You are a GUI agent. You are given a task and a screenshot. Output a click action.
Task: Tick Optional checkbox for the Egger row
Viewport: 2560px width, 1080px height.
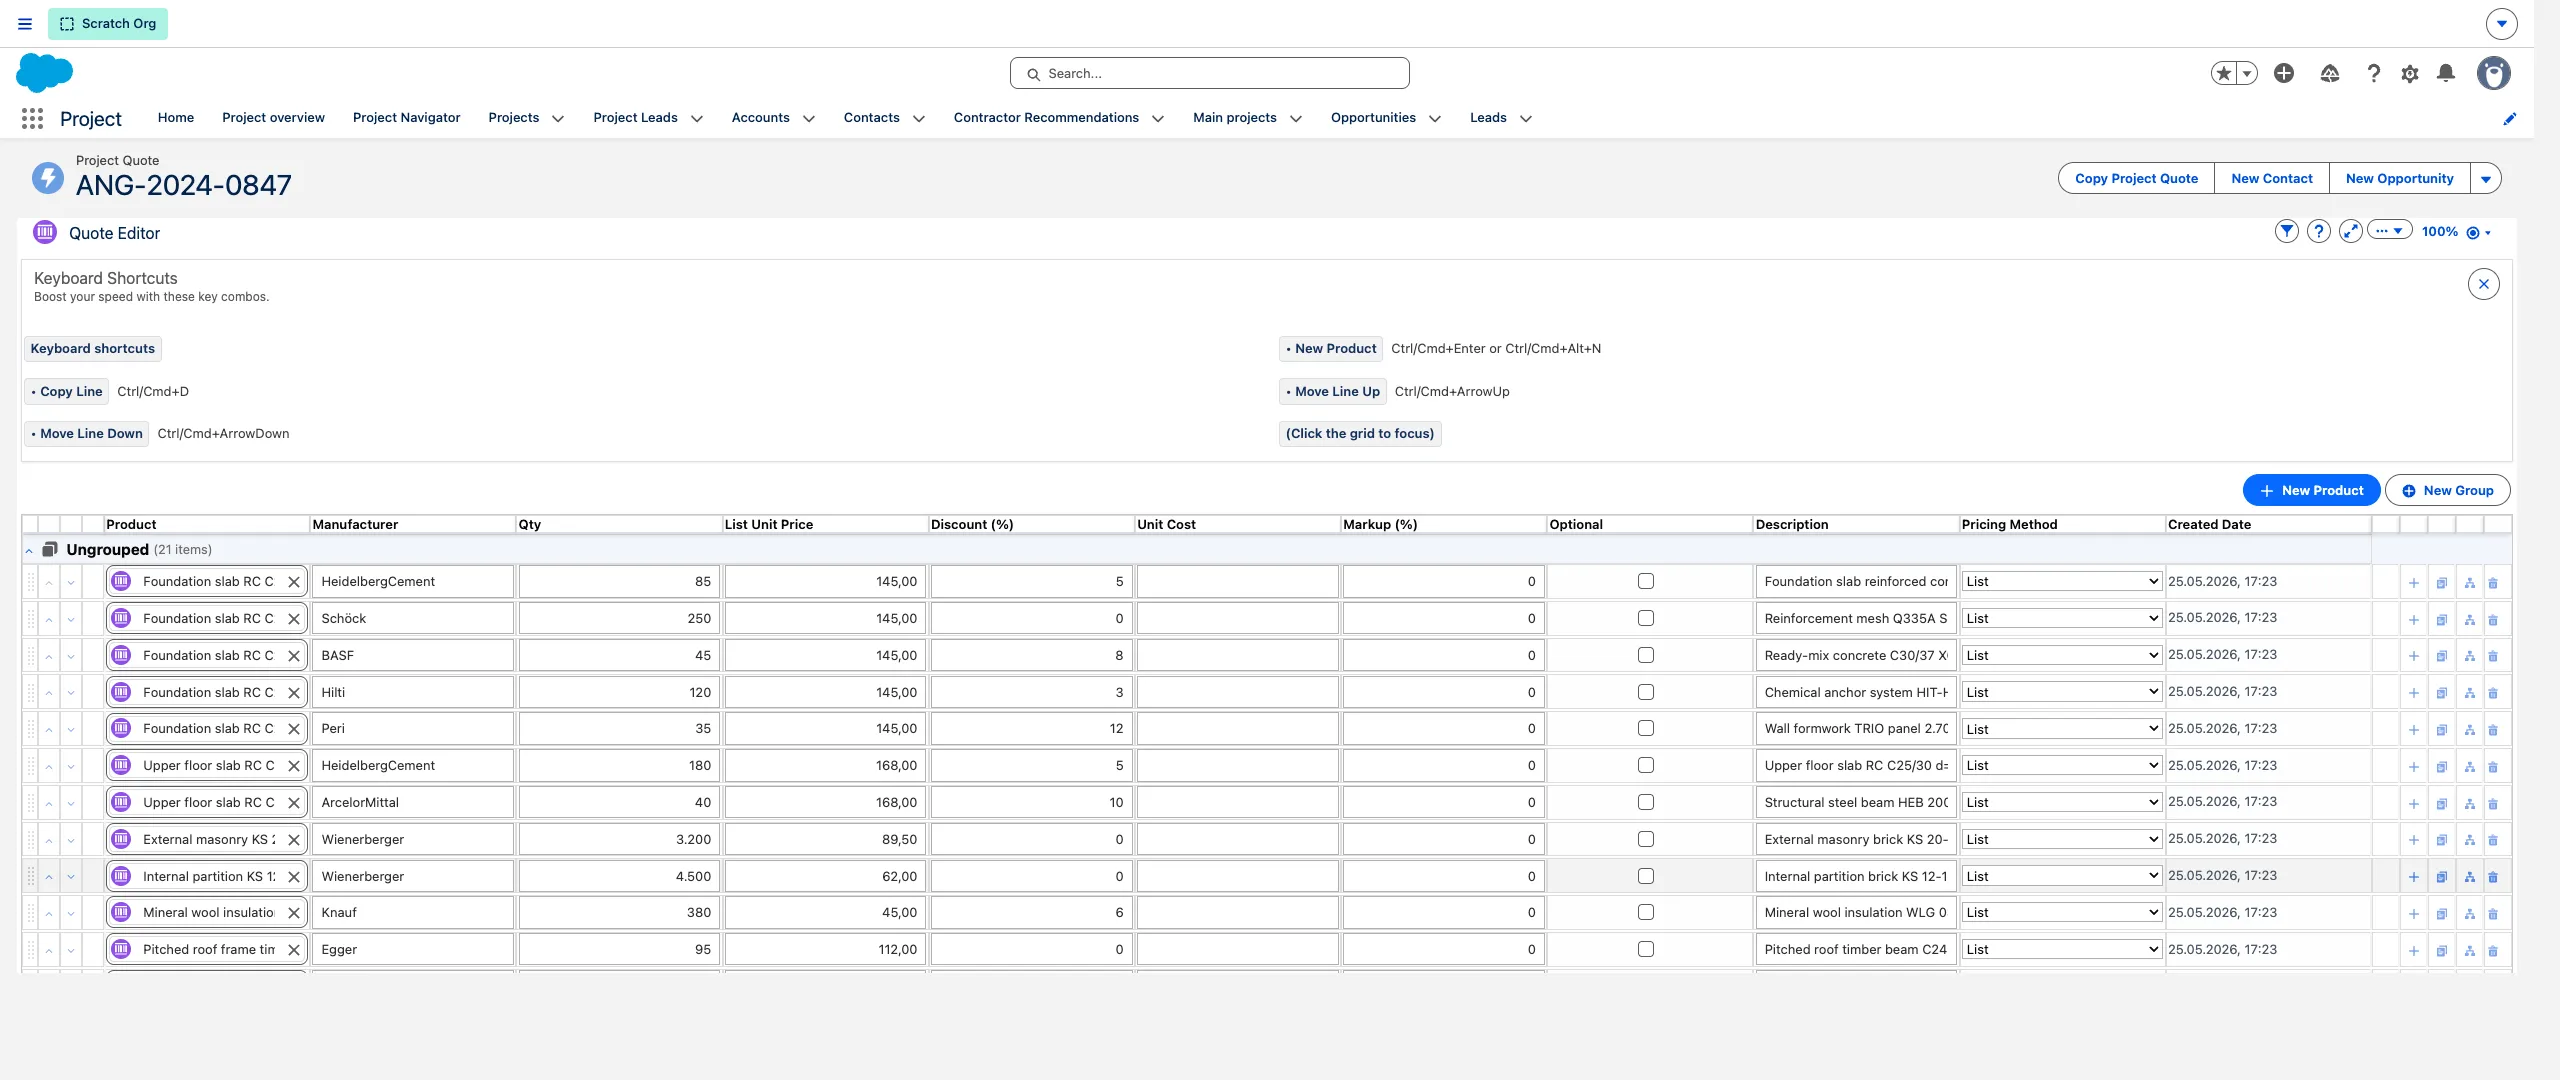coord(1645,949)
